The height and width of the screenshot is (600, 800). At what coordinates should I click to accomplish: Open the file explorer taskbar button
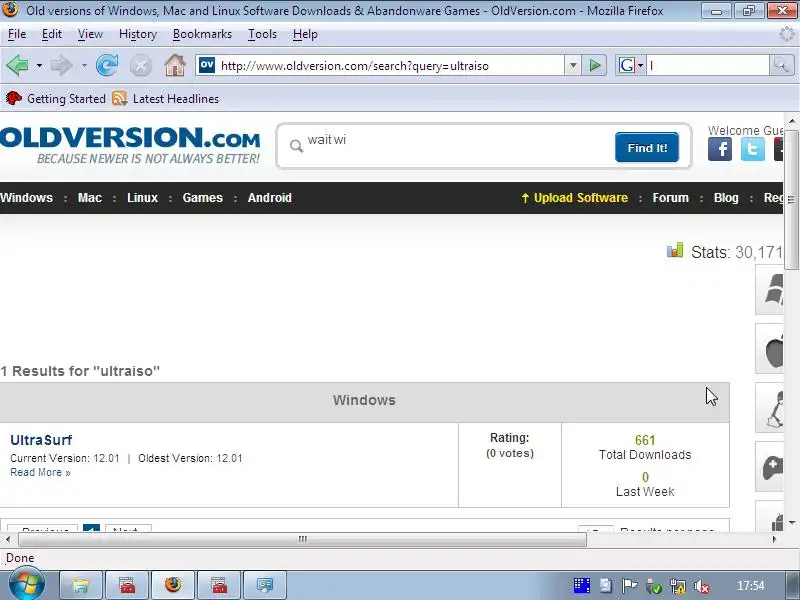click(x=81, y=585)
